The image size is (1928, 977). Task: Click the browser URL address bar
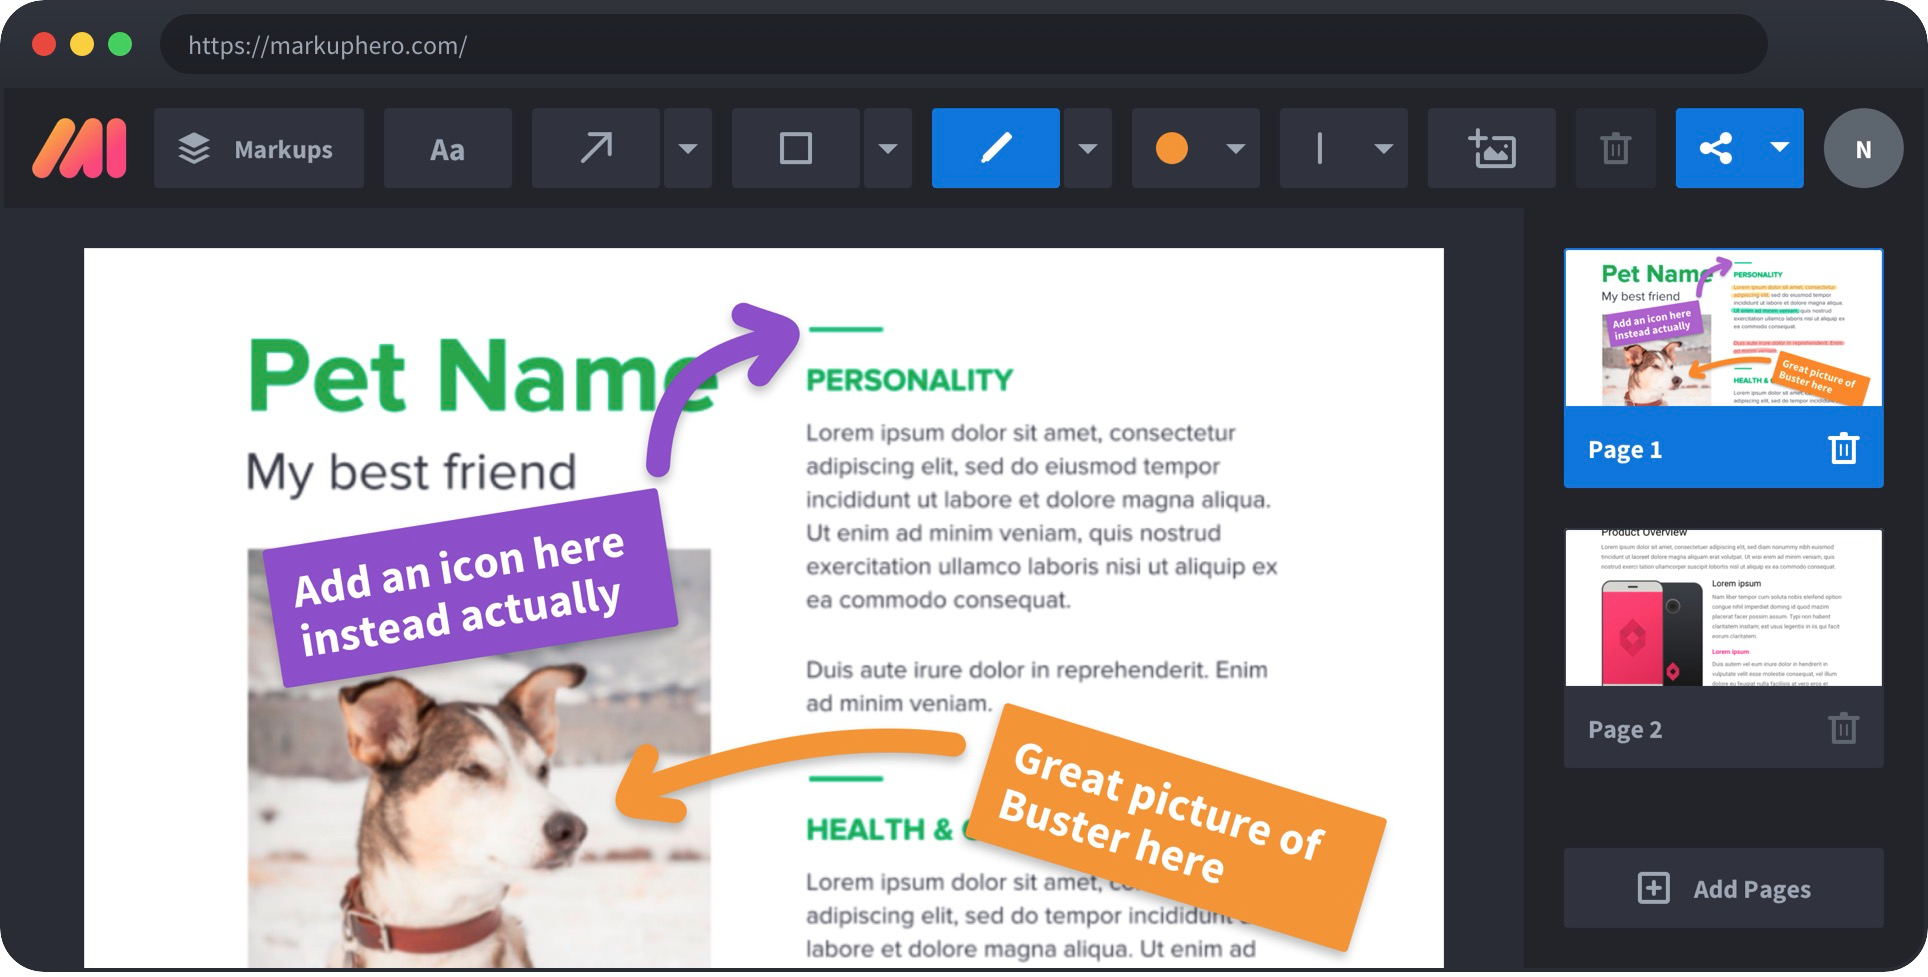coord(963,45)
